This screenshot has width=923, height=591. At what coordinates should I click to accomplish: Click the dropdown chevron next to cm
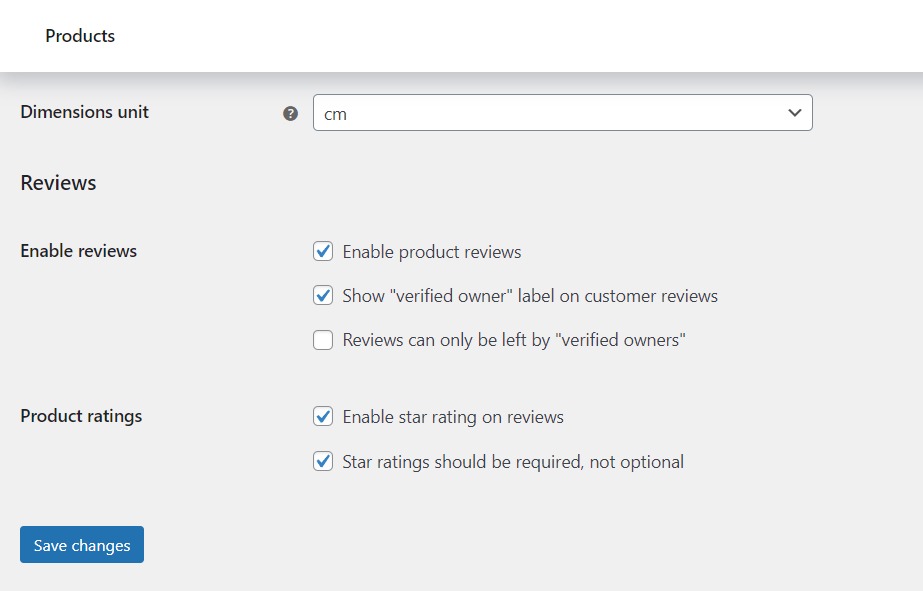[x=795, y=113]
